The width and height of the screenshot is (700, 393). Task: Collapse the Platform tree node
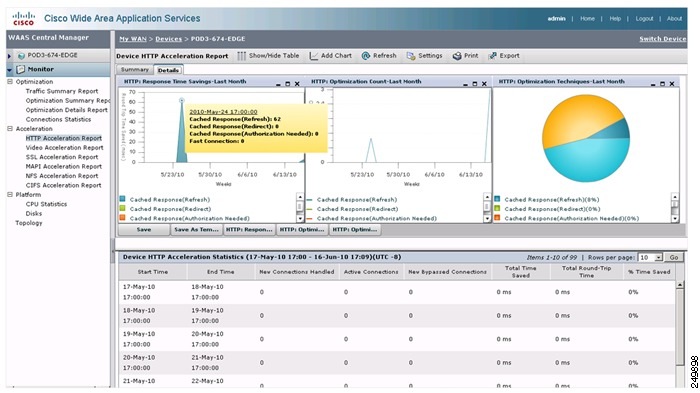click(x=10, y=195)
